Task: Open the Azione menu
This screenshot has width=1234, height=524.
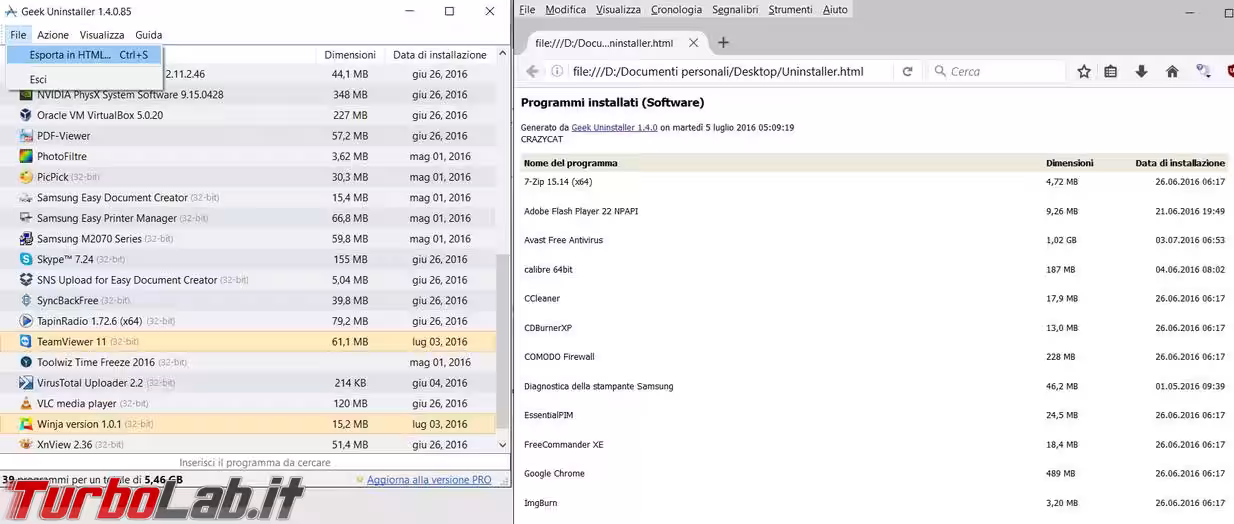Action: 53,35
